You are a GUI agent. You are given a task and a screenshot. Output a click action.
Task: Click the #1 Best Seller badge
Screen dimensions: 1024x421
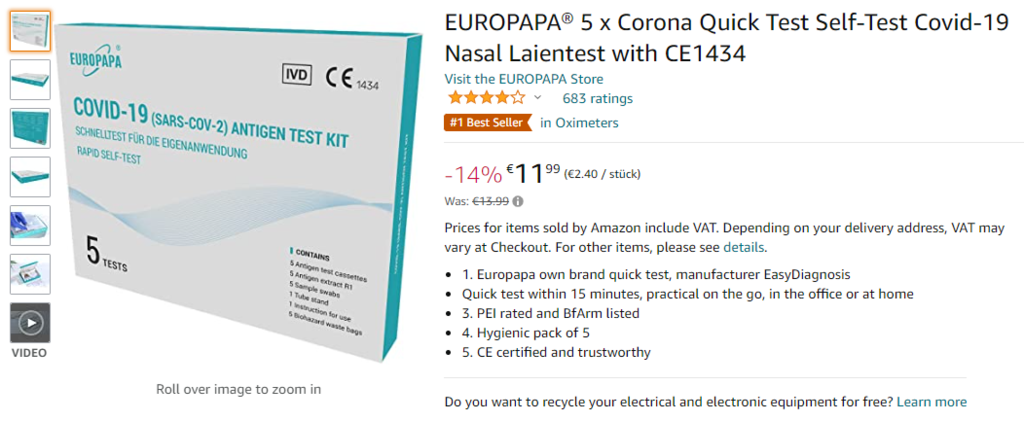(x=488, y=123)
